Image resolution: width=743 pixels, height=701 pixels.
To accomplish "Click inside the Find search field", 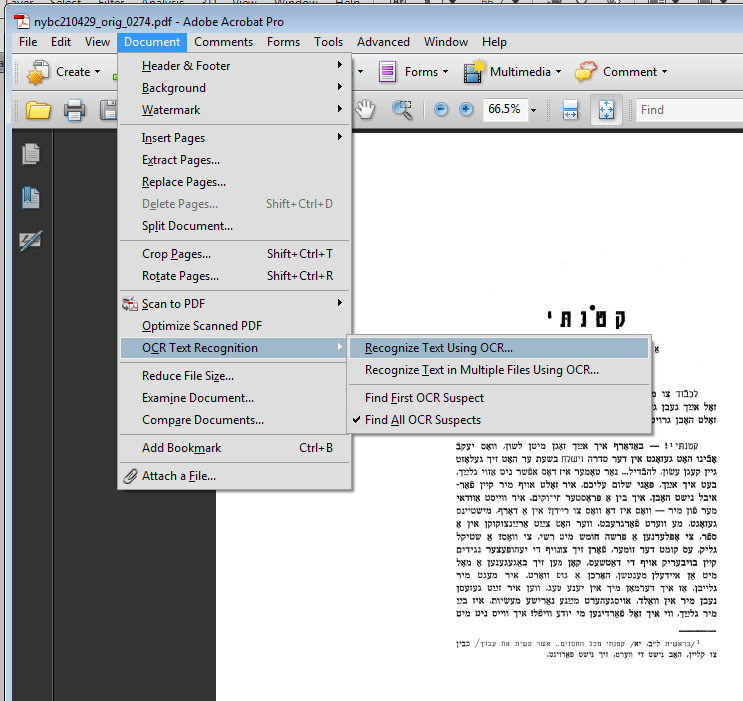I will [x=690, y=110].
